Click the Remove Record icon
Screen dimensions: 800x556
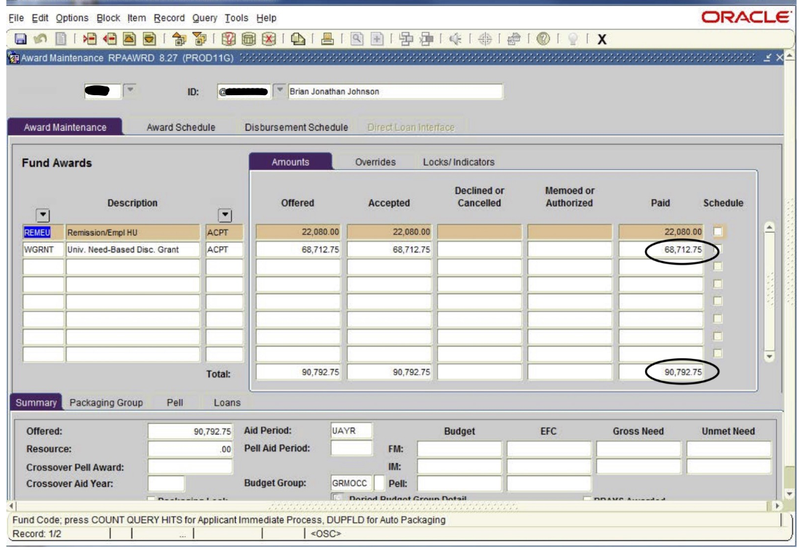pyautogui.click(x=110, y=39)
